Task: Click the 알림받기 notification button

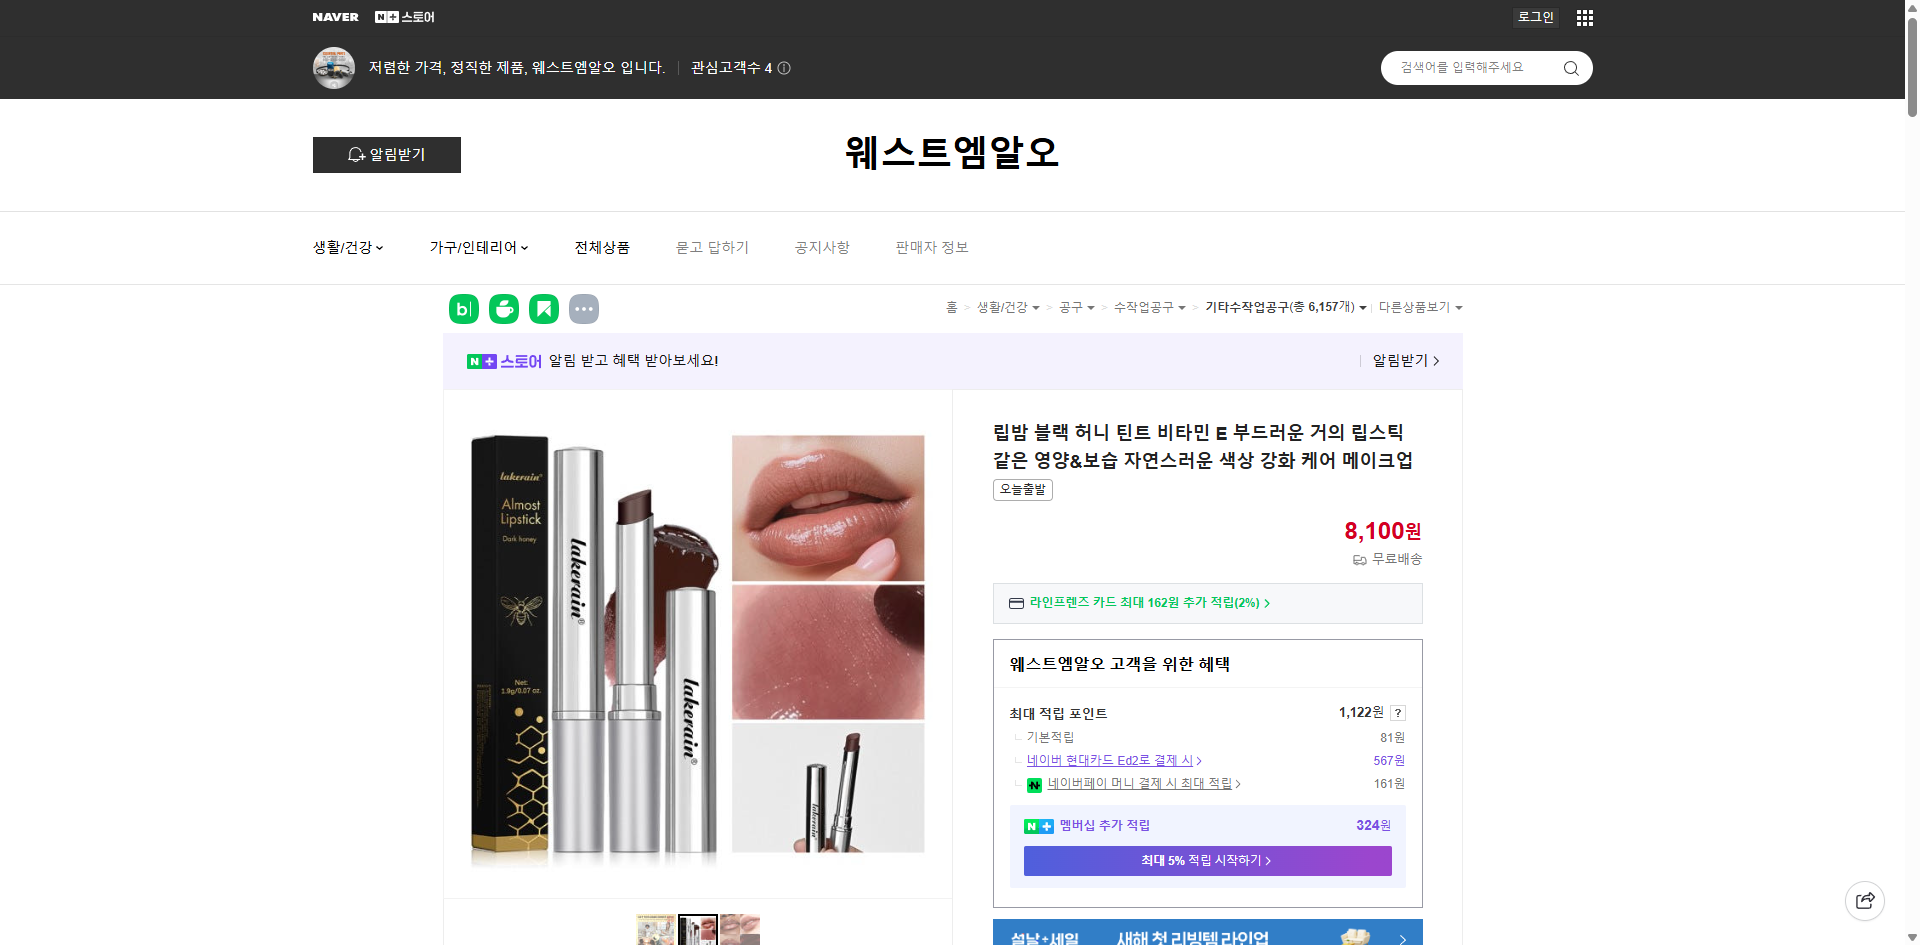Action: 386,155
